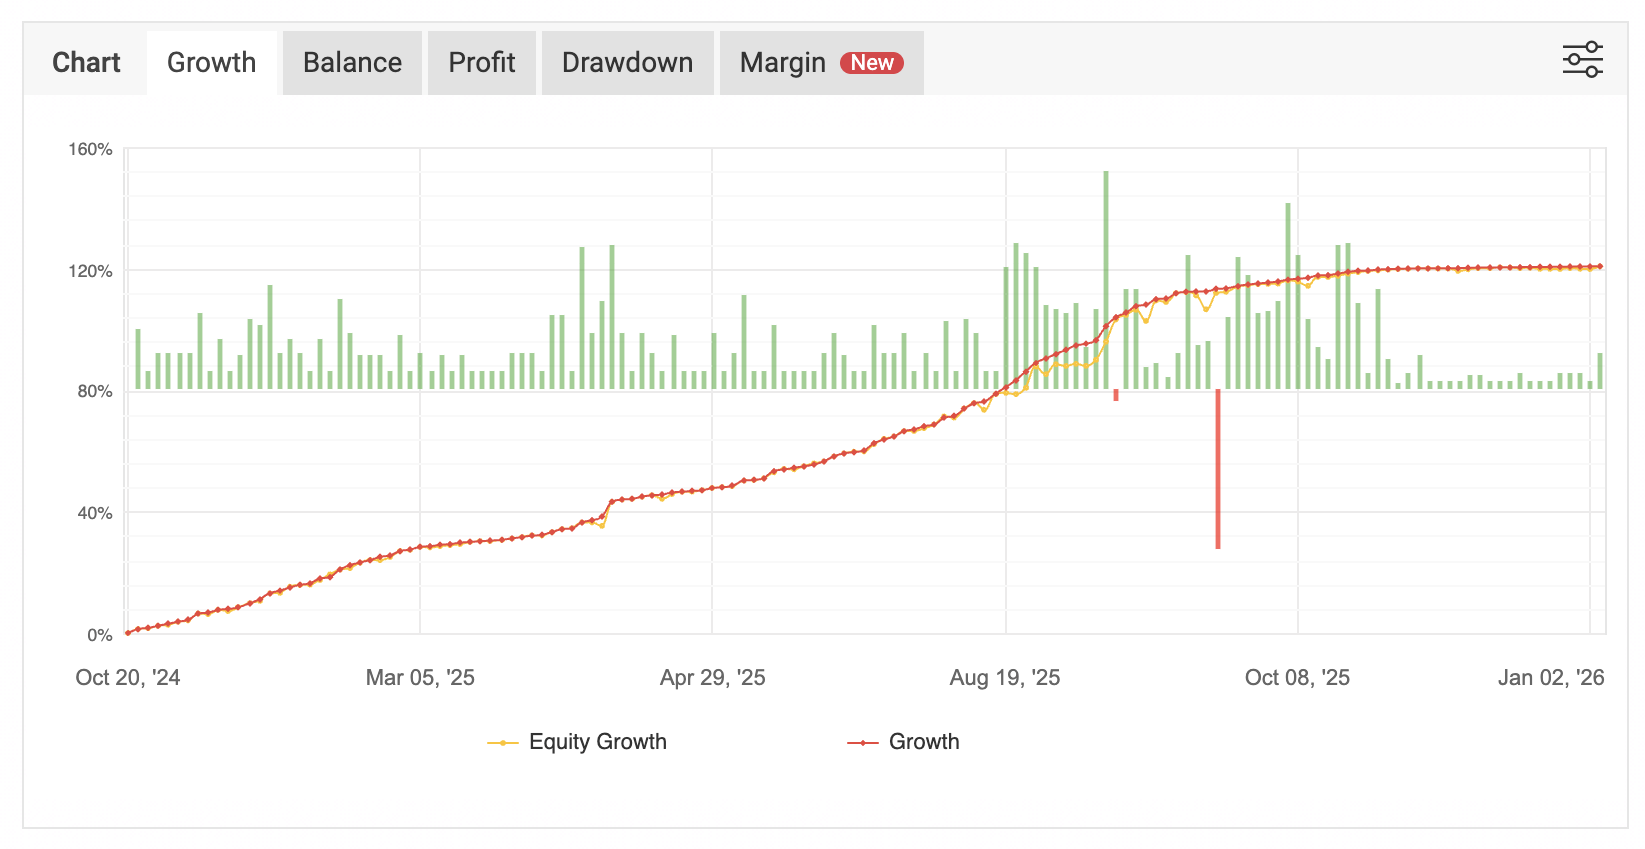
Task: Select the Jan 02, '26 axis label
Action: [x=1550, y=678]
